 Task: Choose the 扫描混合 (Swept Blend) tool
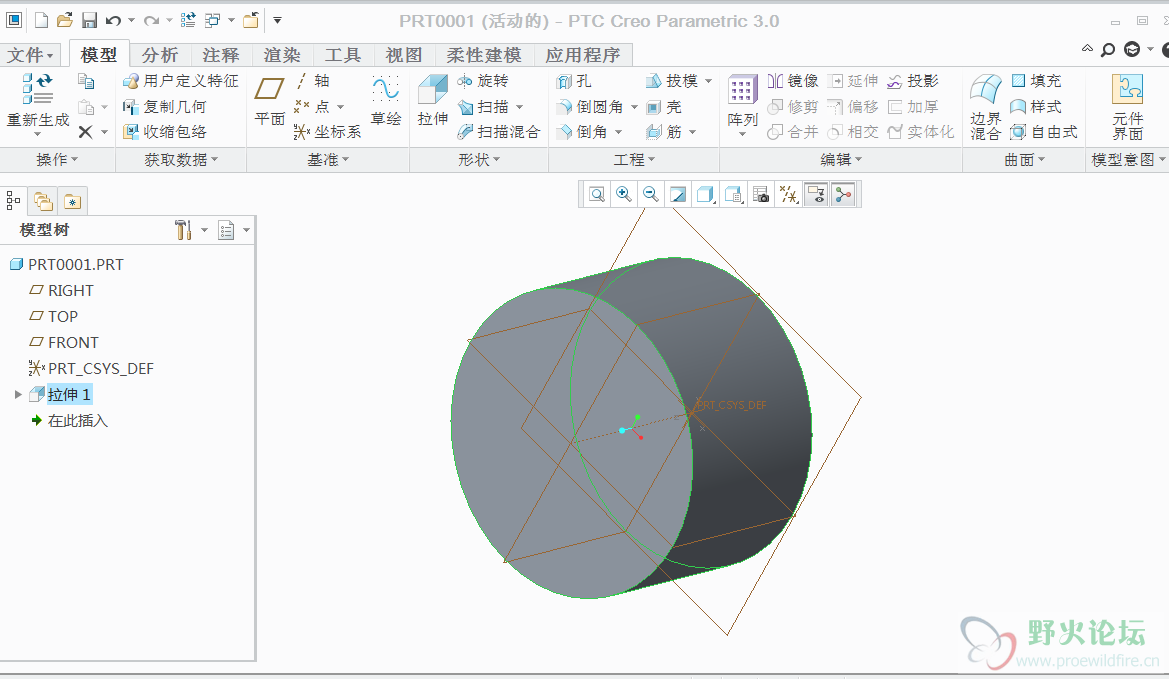[x=499, y=132]
